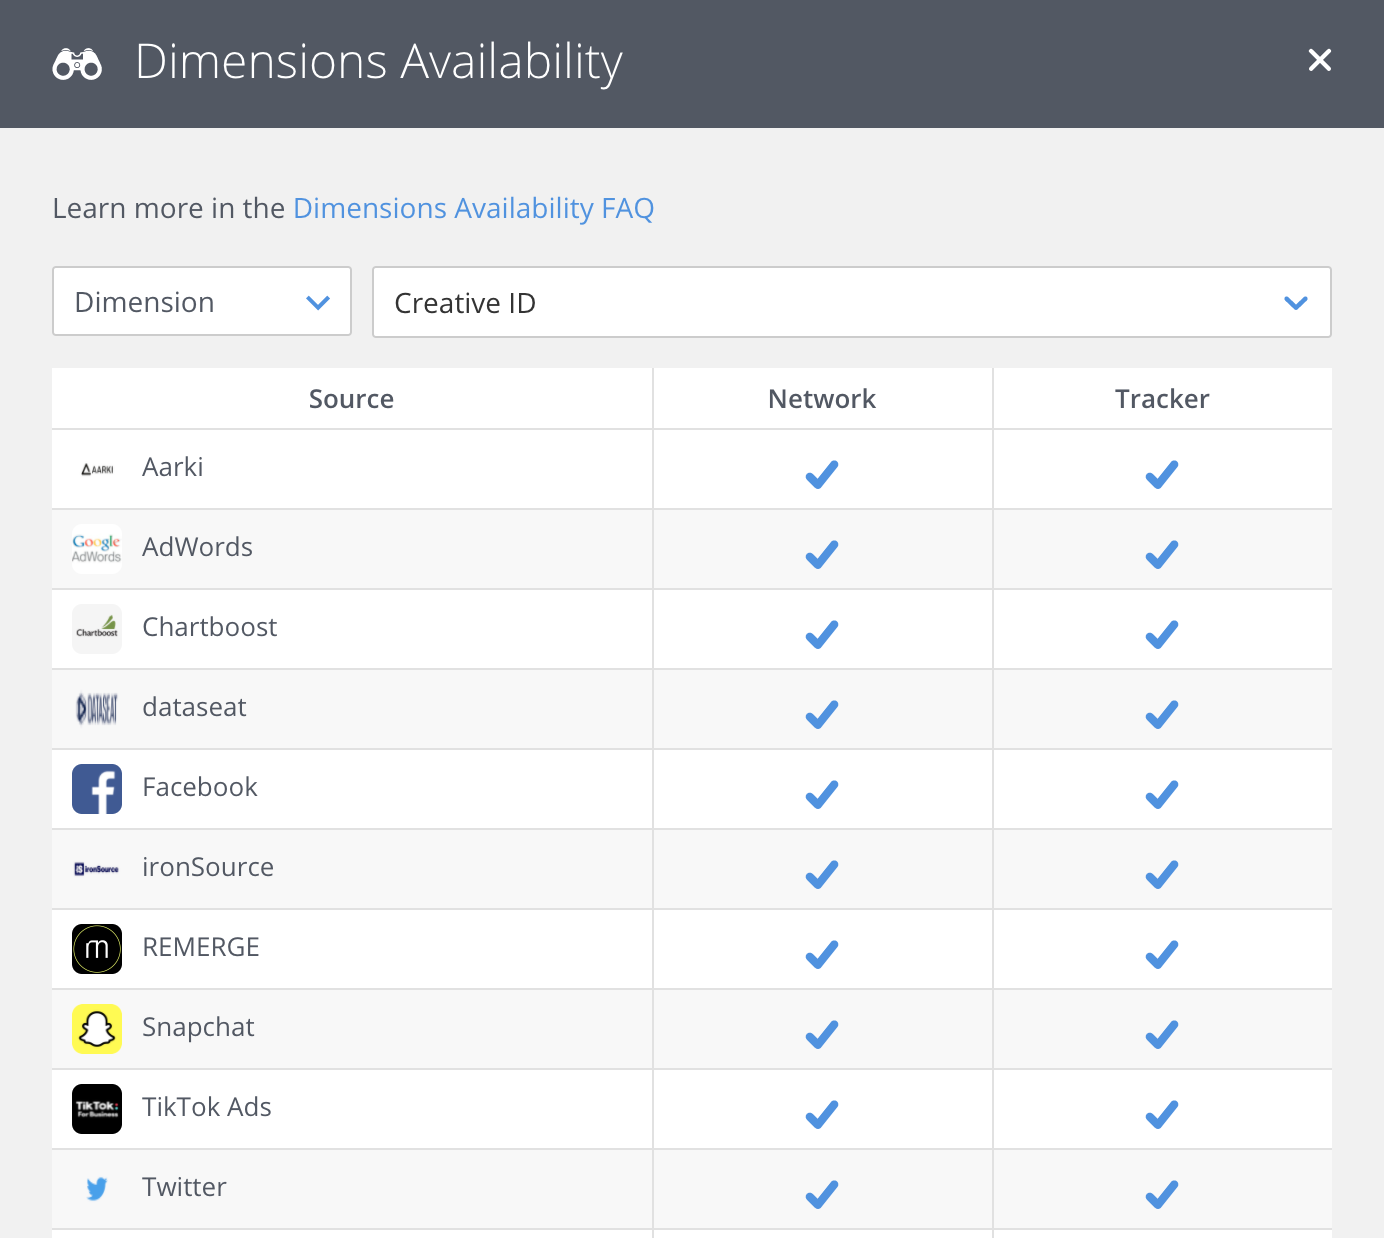Click the Snapchat ghost icon
Screen dimensions: 1384x1238
(97, 1029)
